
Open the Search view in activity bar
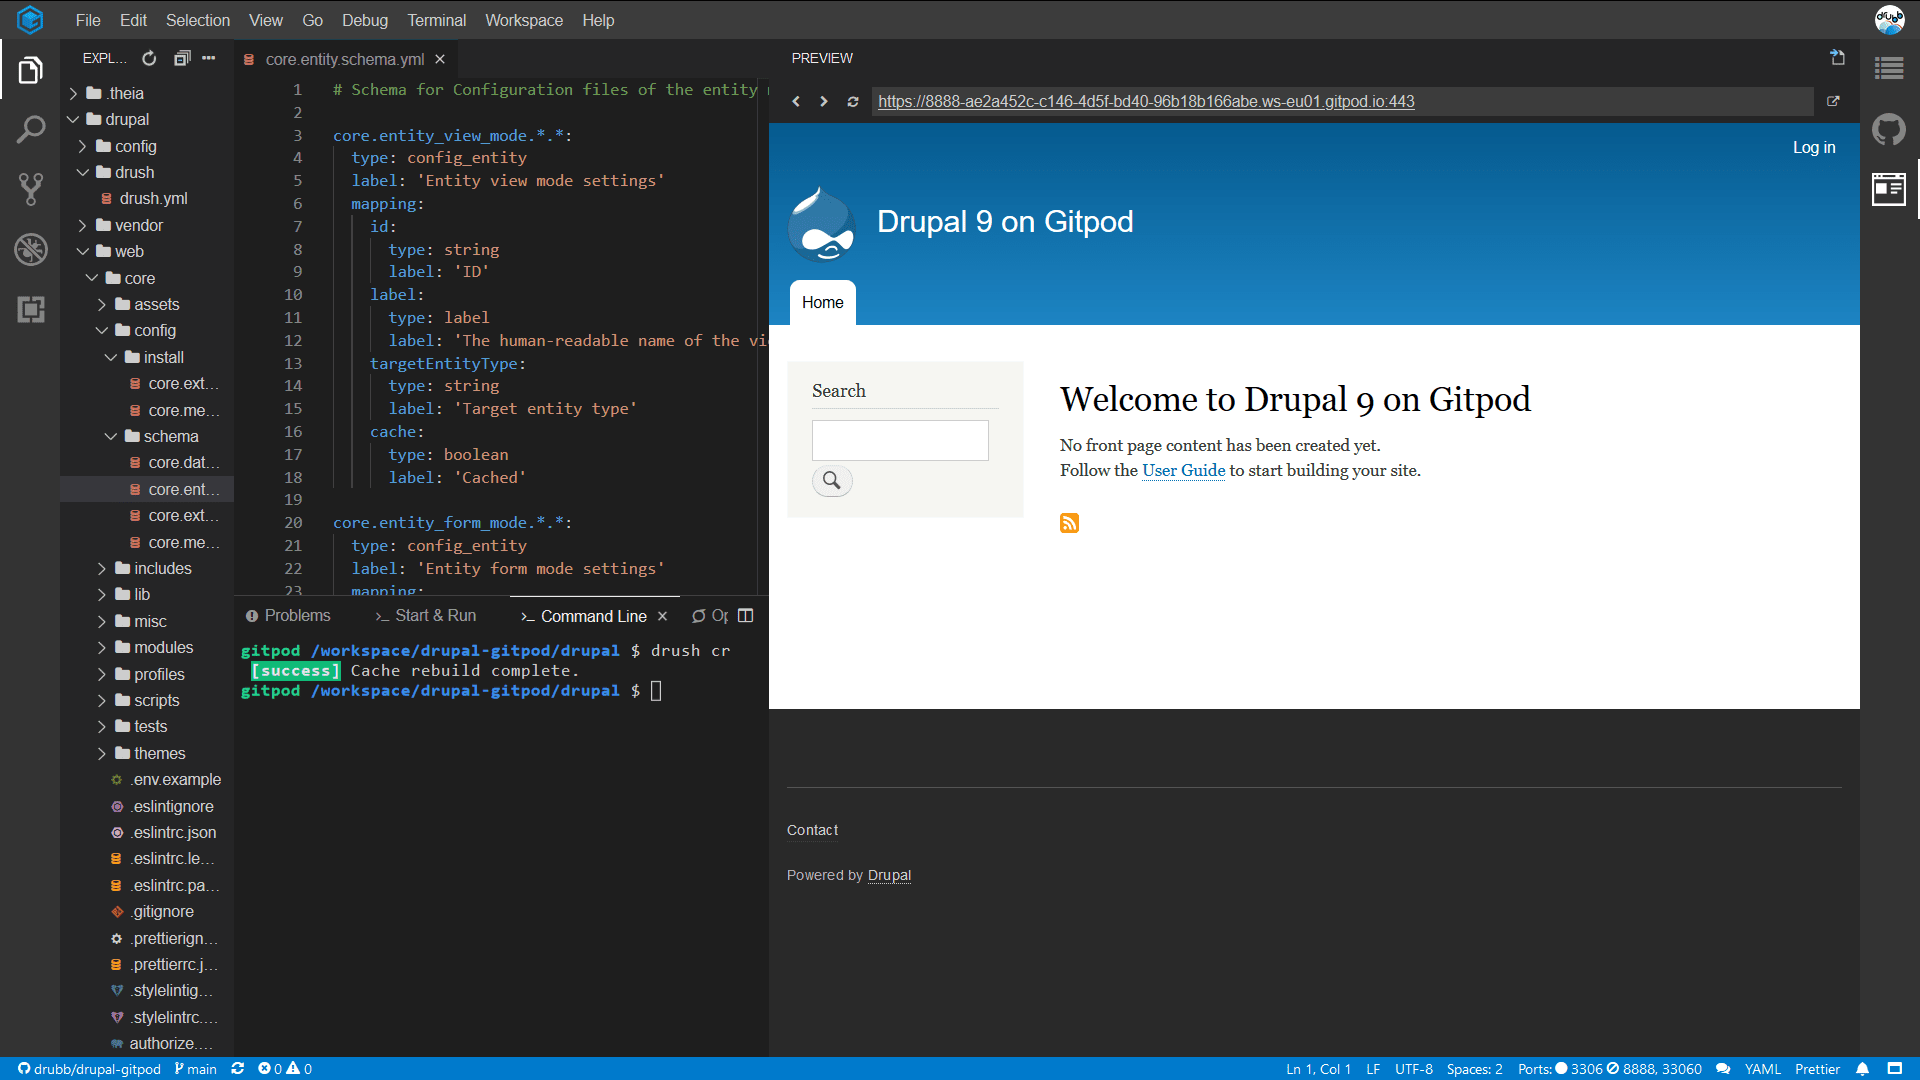[30, 129]
